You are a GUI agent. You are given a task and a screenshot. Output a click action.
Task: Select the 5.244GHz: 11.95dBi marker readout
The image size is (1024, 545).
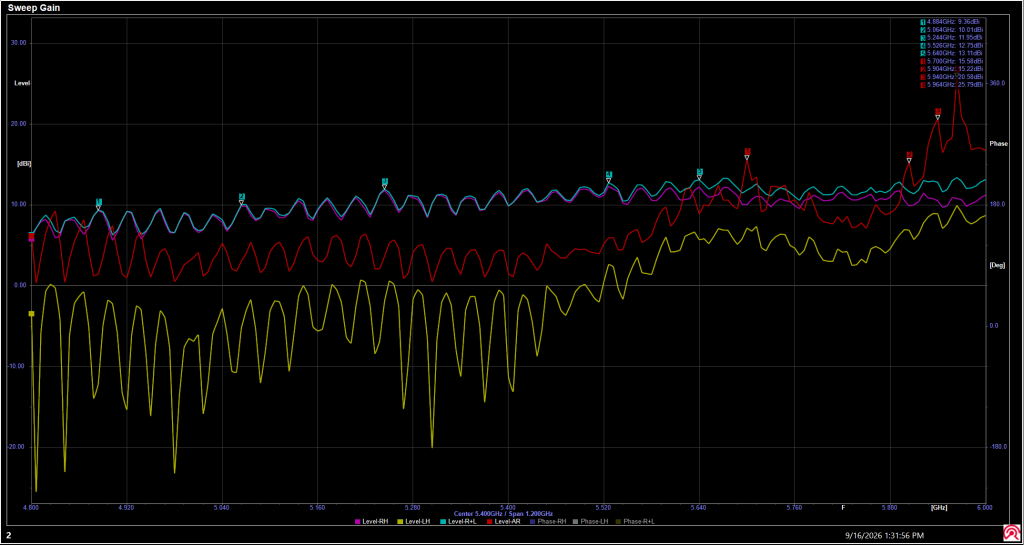(952, 37)
